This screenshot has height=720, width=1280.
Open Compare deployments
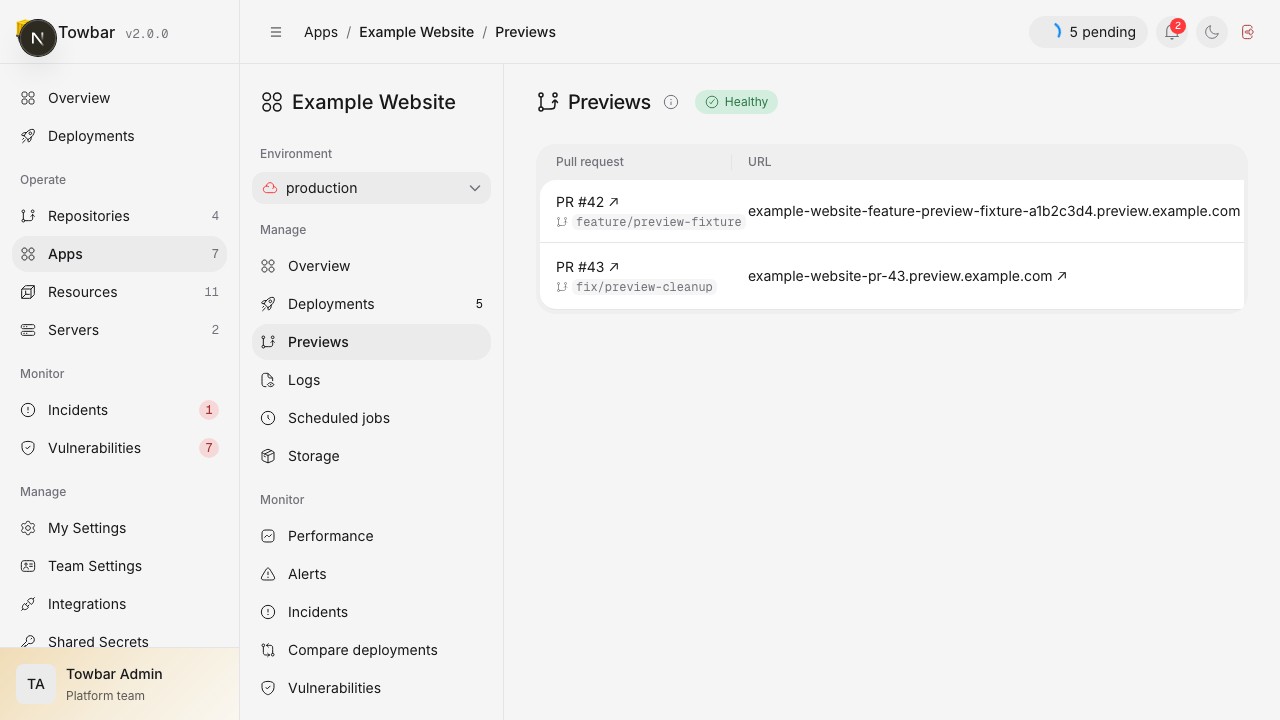[x=371, y=650]
